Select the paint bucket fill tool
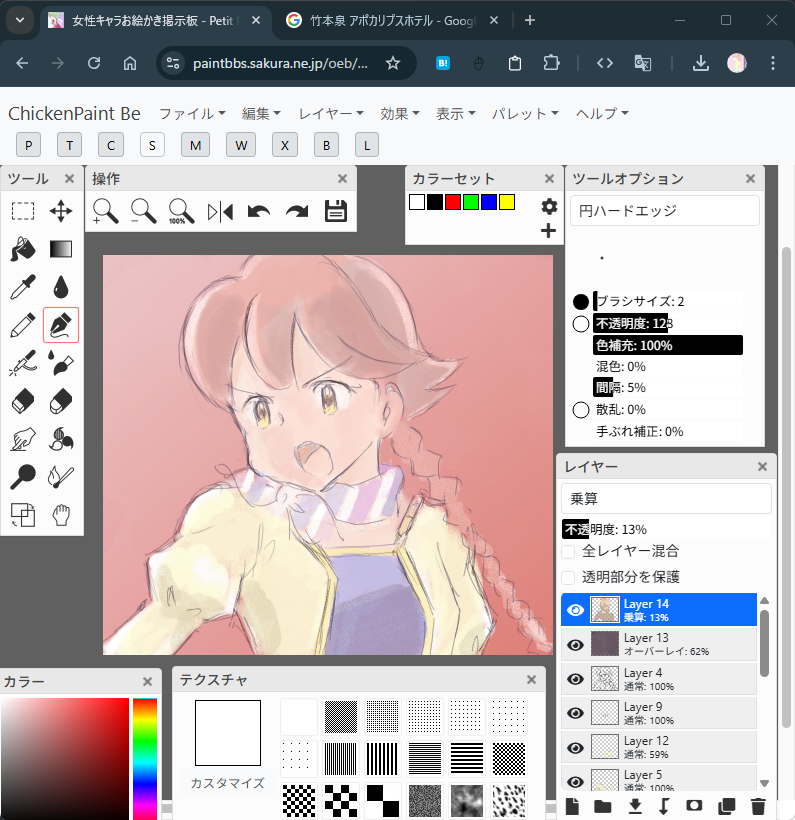 click(x=23, y=249)
